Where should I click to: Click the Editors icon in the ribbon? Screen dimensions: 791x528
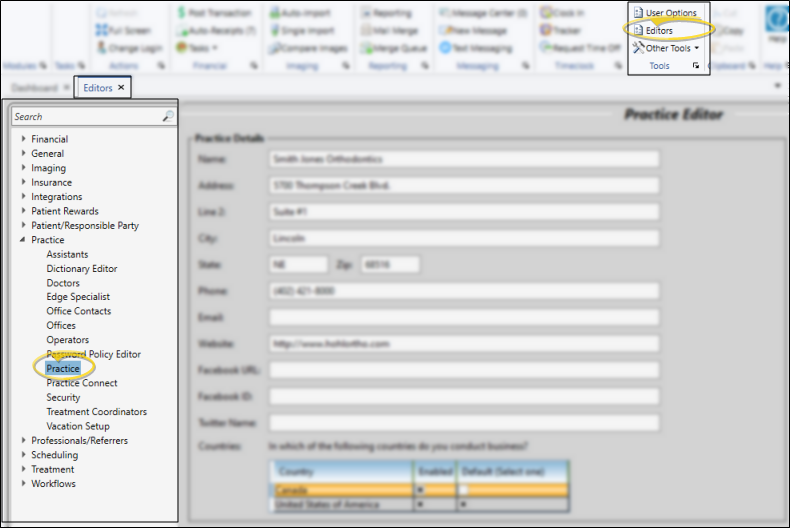pyautogui.click(x=638, y=30)
